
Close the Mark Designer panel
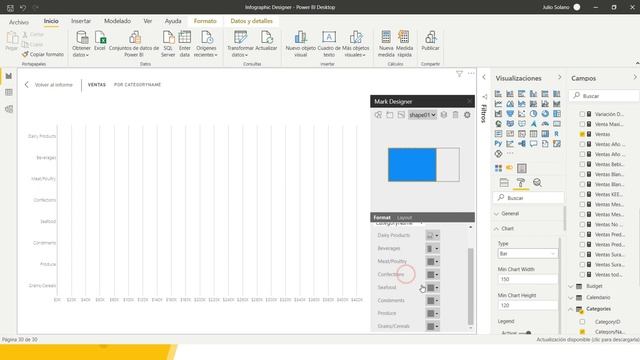(469, 101)
